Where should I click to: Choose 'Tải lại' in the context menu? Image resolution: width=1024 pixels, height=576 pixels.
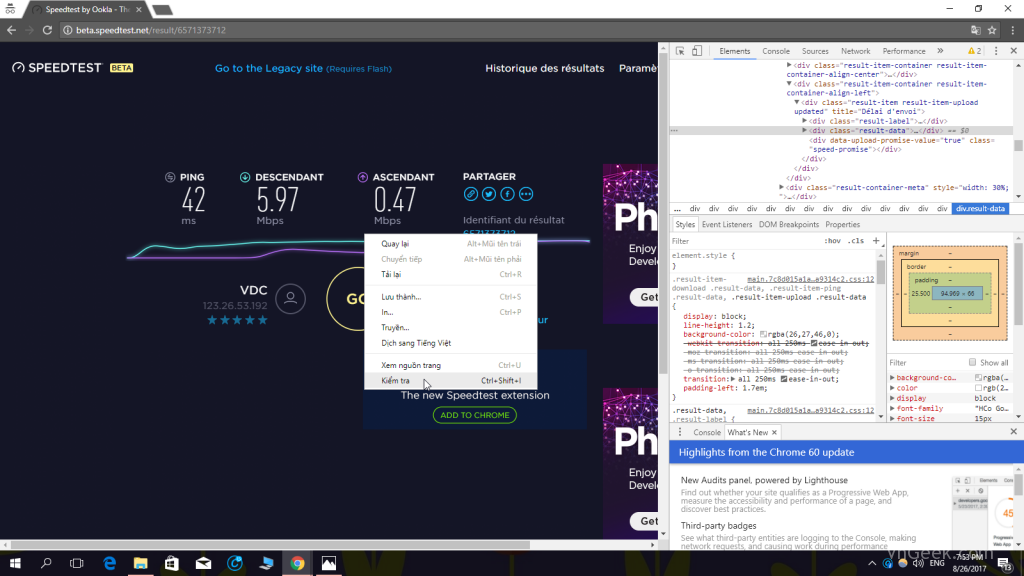click(451, 274)
